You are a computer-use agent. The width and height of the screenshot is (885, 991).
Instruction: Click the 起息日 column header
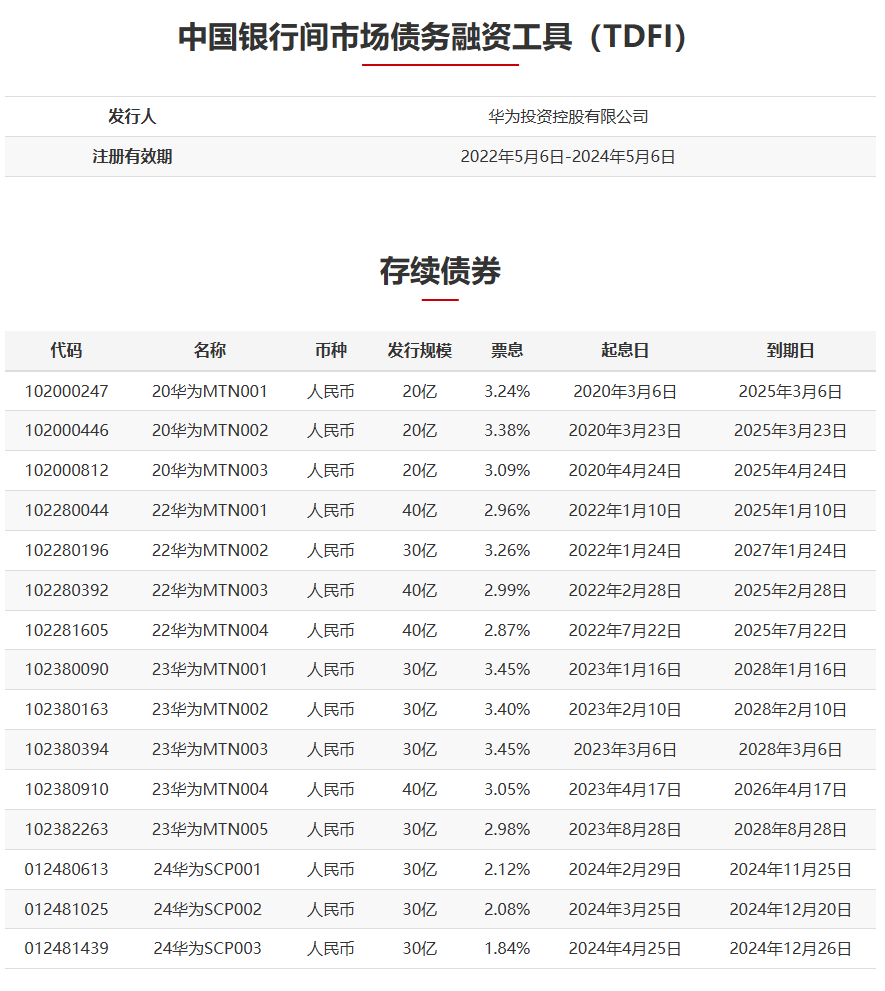click(625, 351)
